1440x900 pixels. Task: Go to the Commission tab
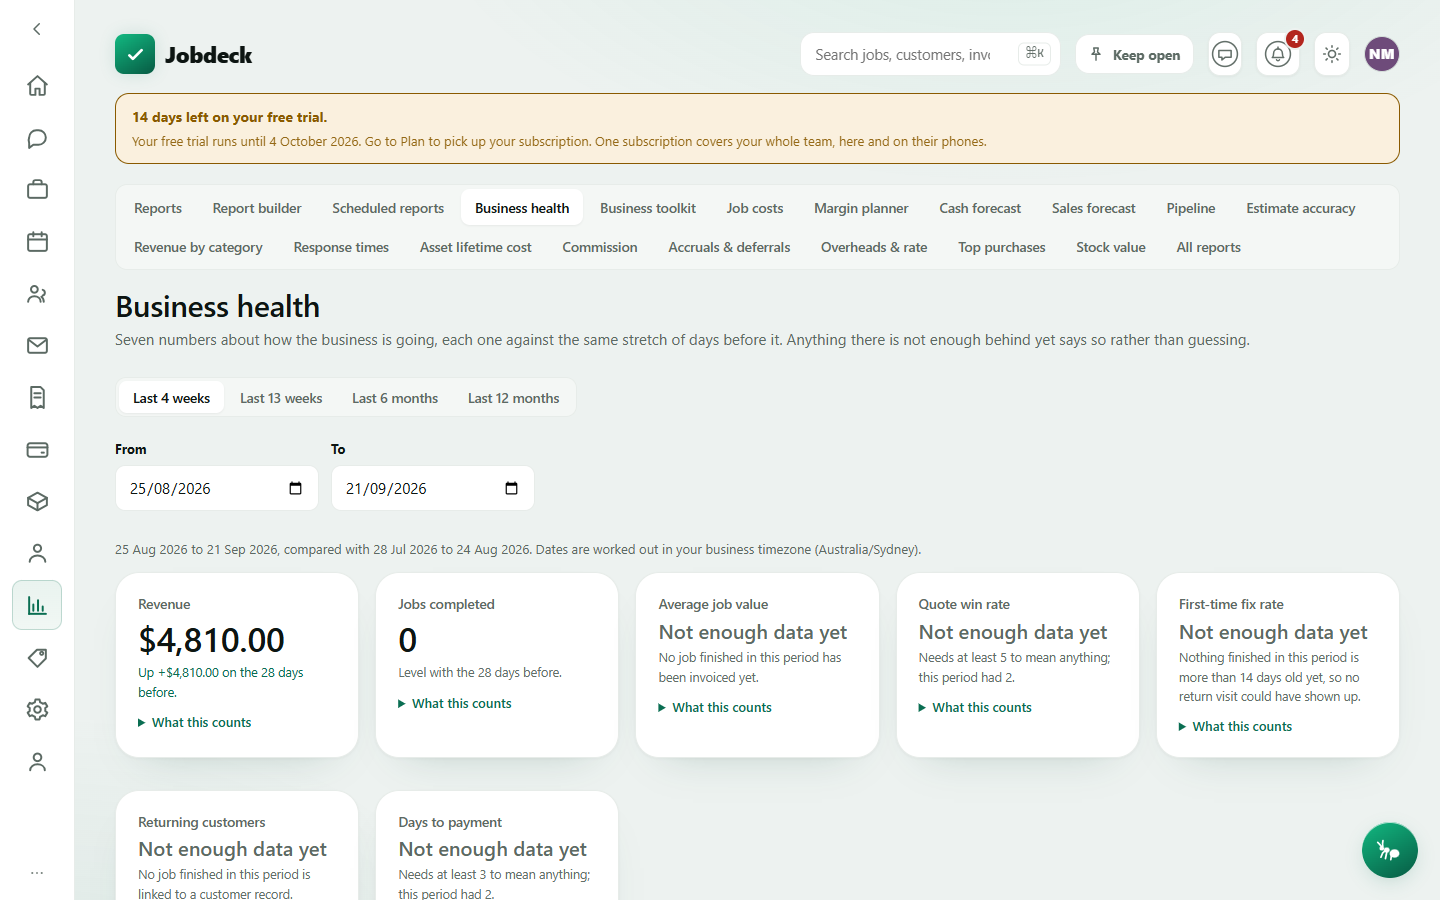[600, 247]
